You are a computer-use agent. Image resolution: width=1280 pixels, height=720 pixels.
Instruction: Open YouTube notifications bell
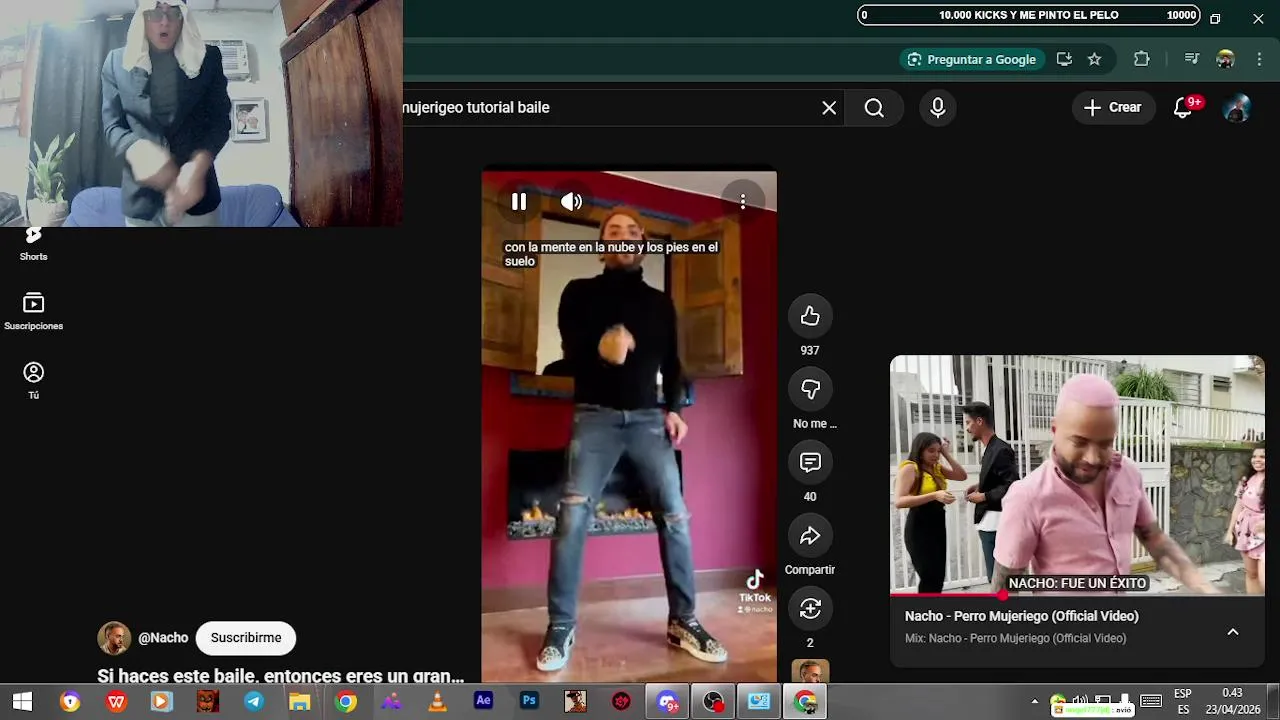coord(1183,108)
